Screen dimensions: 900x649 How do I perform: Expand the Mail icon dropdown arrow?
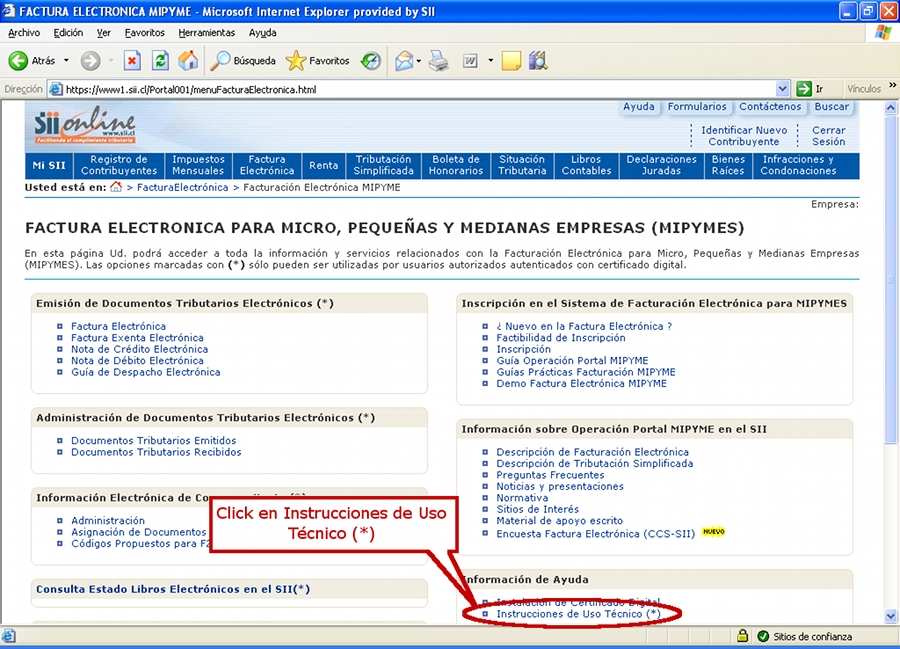pos(419,60)
